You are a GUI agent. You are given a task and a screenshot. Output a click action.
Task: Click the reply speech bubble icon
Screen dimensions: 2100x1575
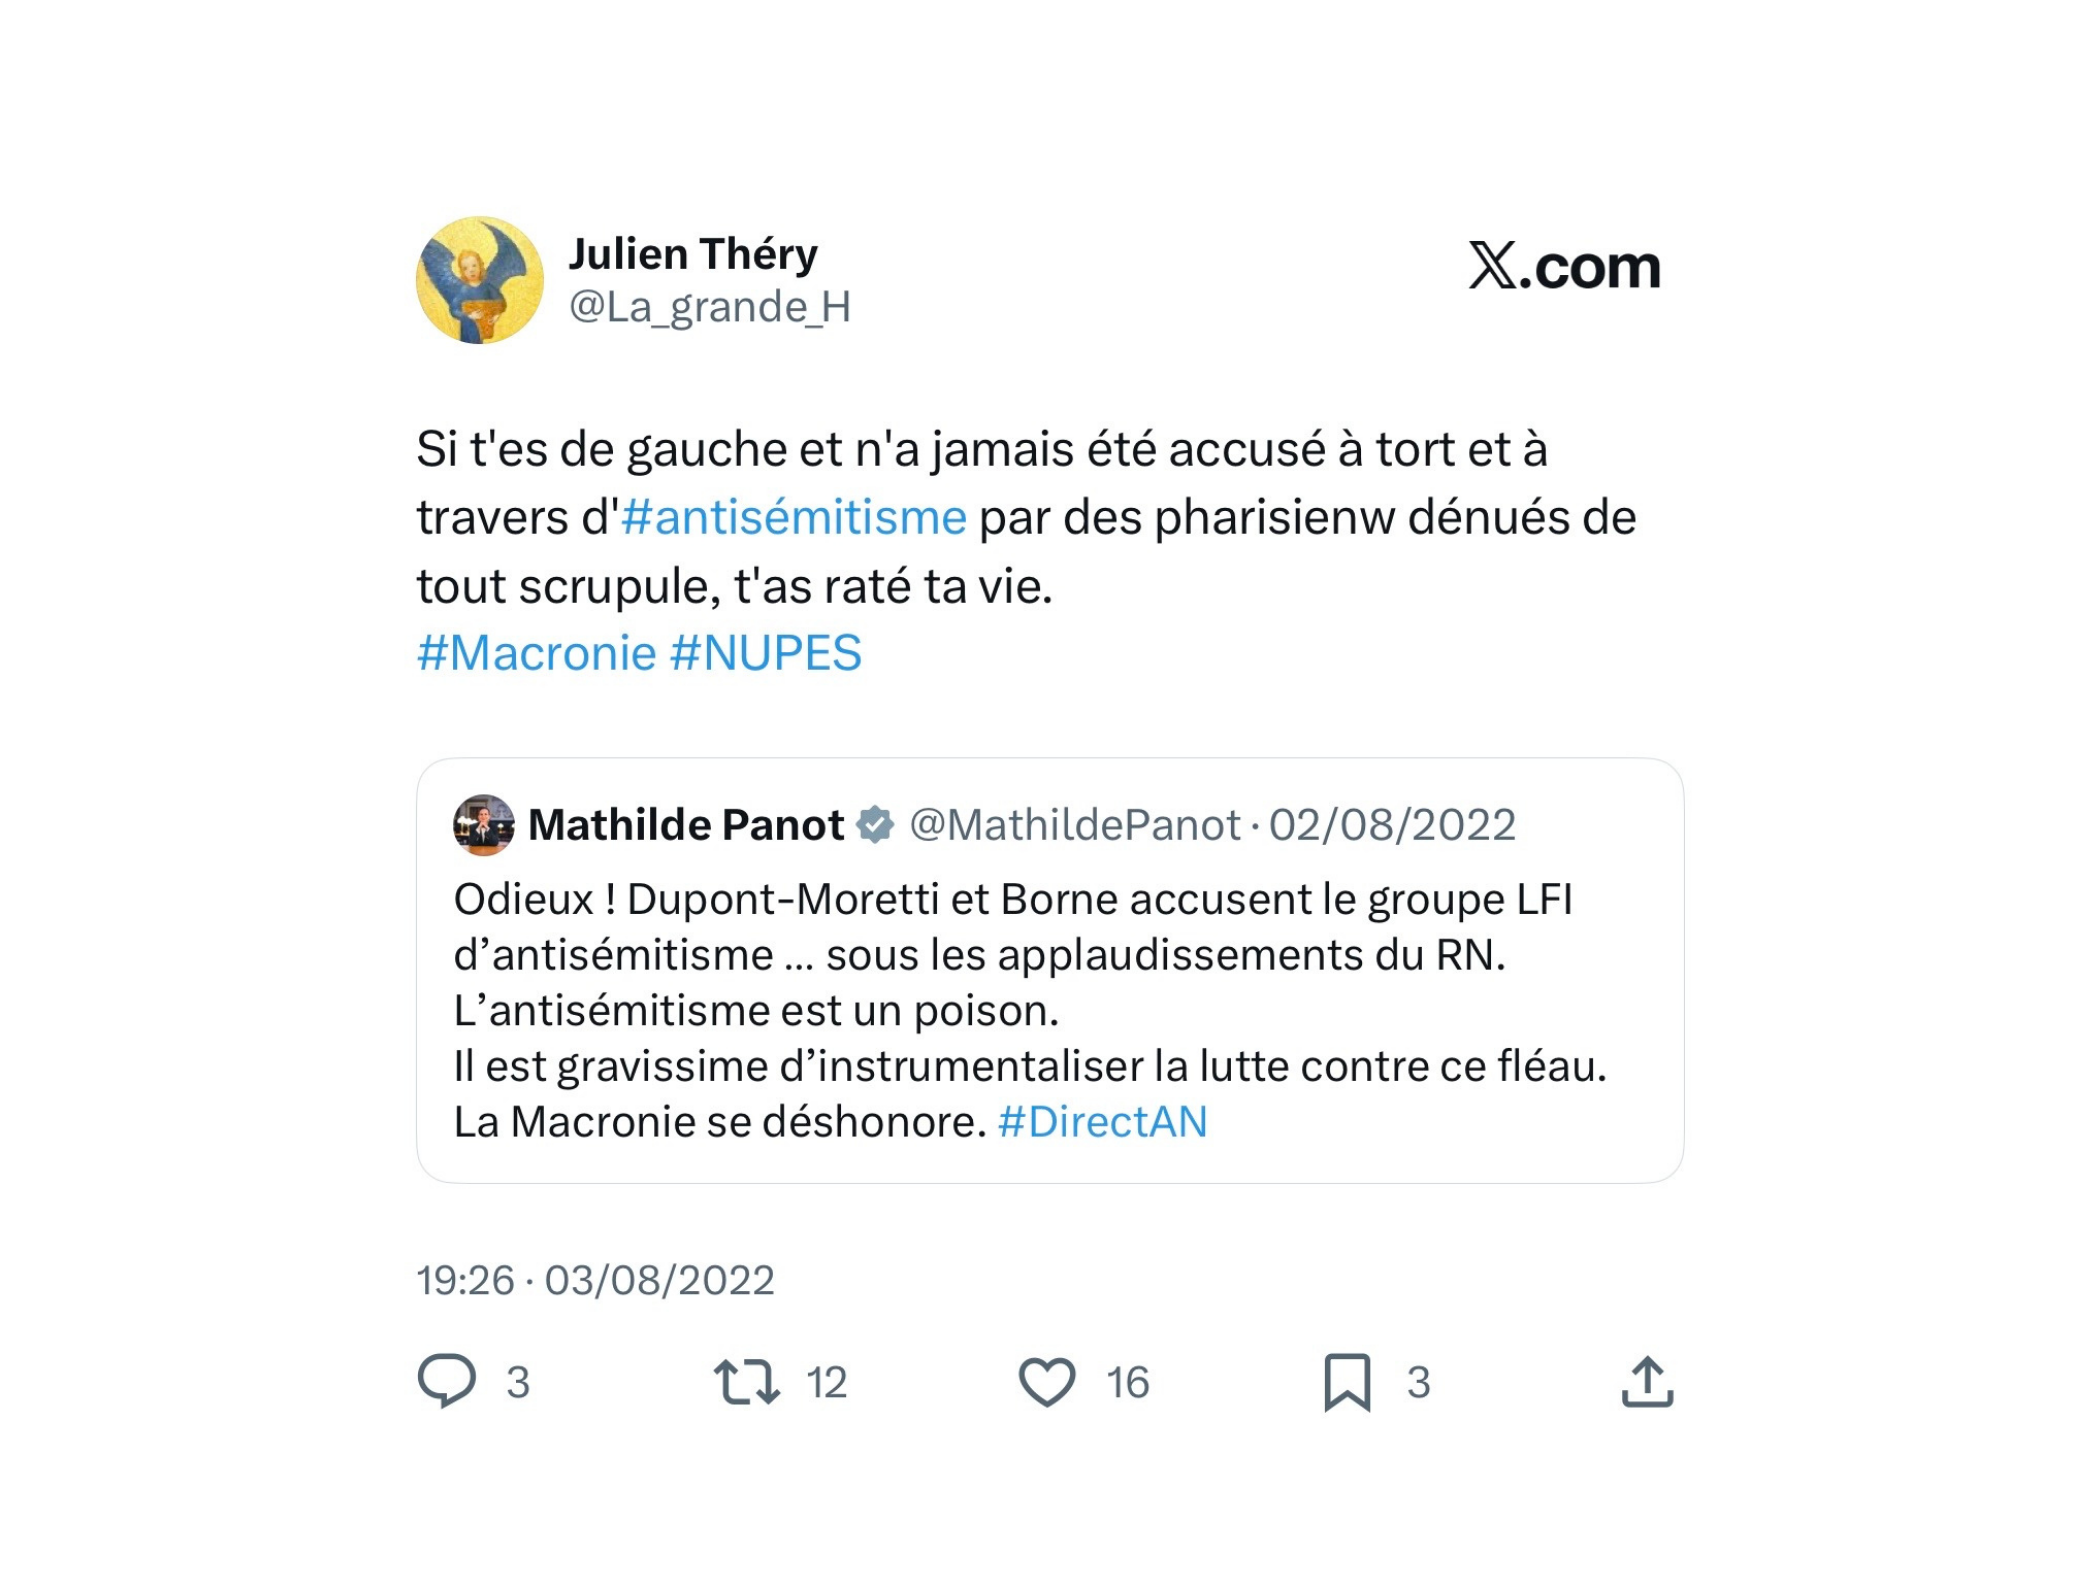[446, 1381]
